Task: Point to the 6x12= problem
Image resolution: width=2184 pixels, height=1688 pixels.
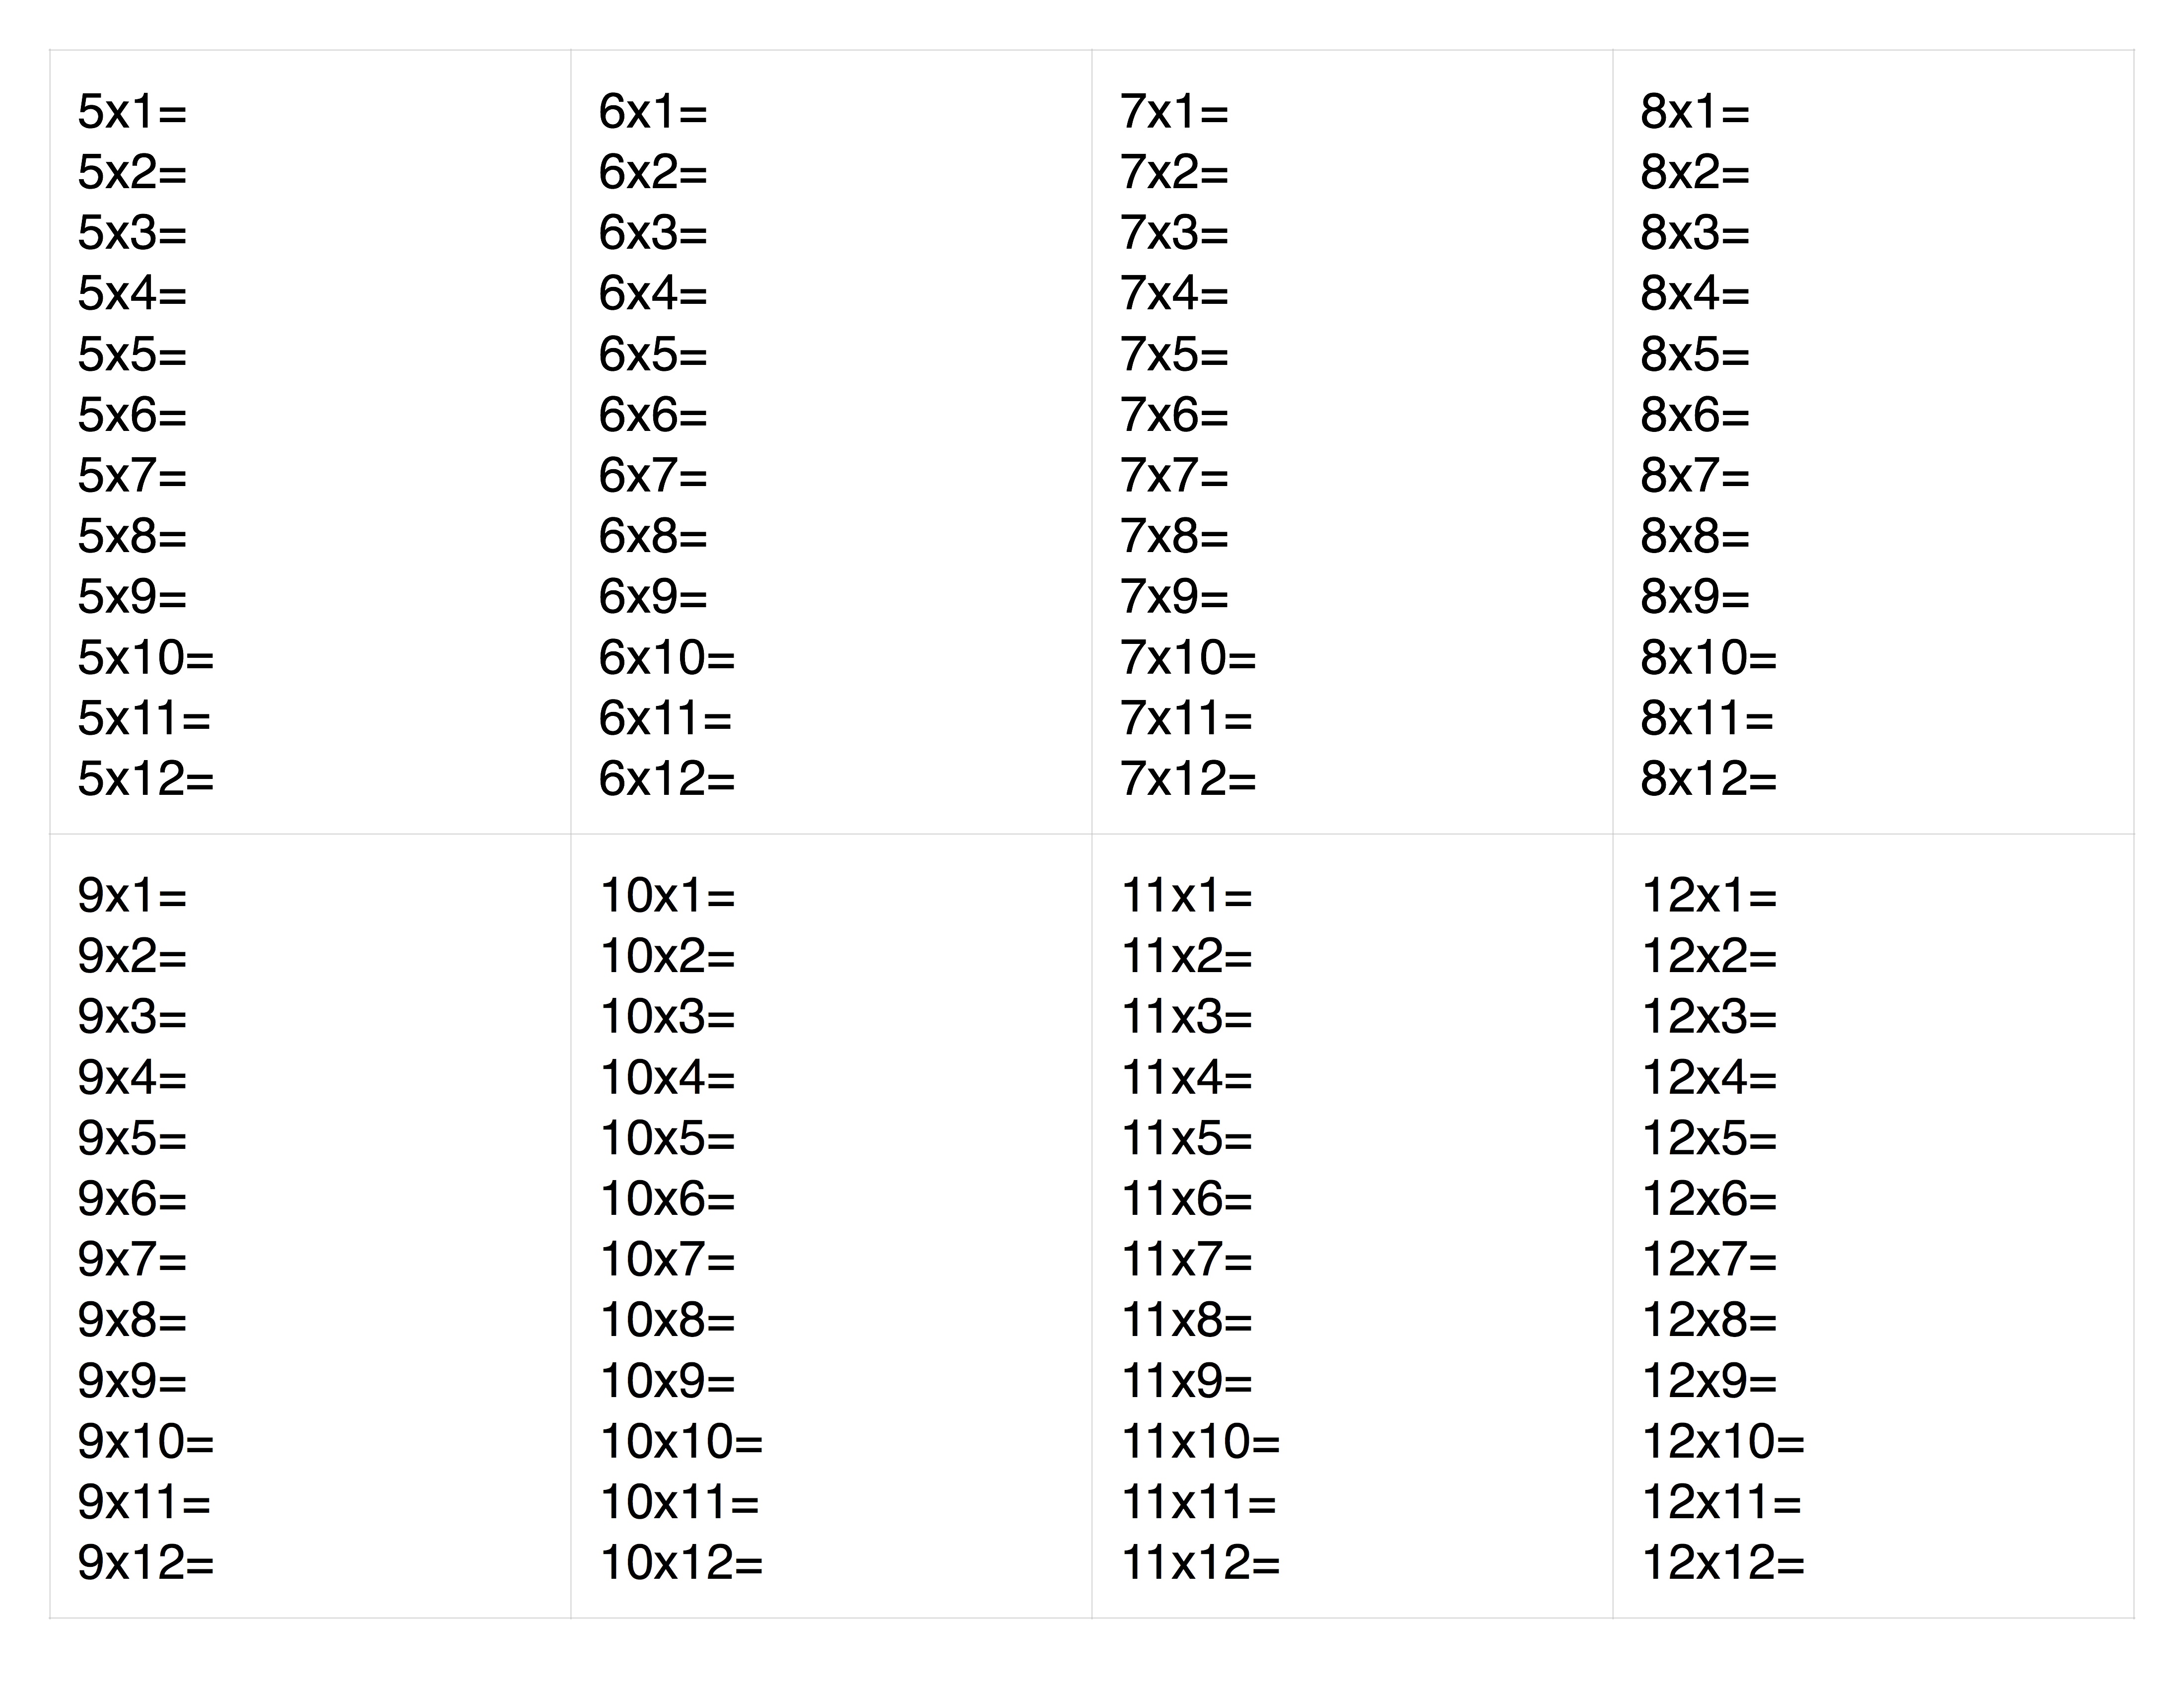Action: pos(667,779)
